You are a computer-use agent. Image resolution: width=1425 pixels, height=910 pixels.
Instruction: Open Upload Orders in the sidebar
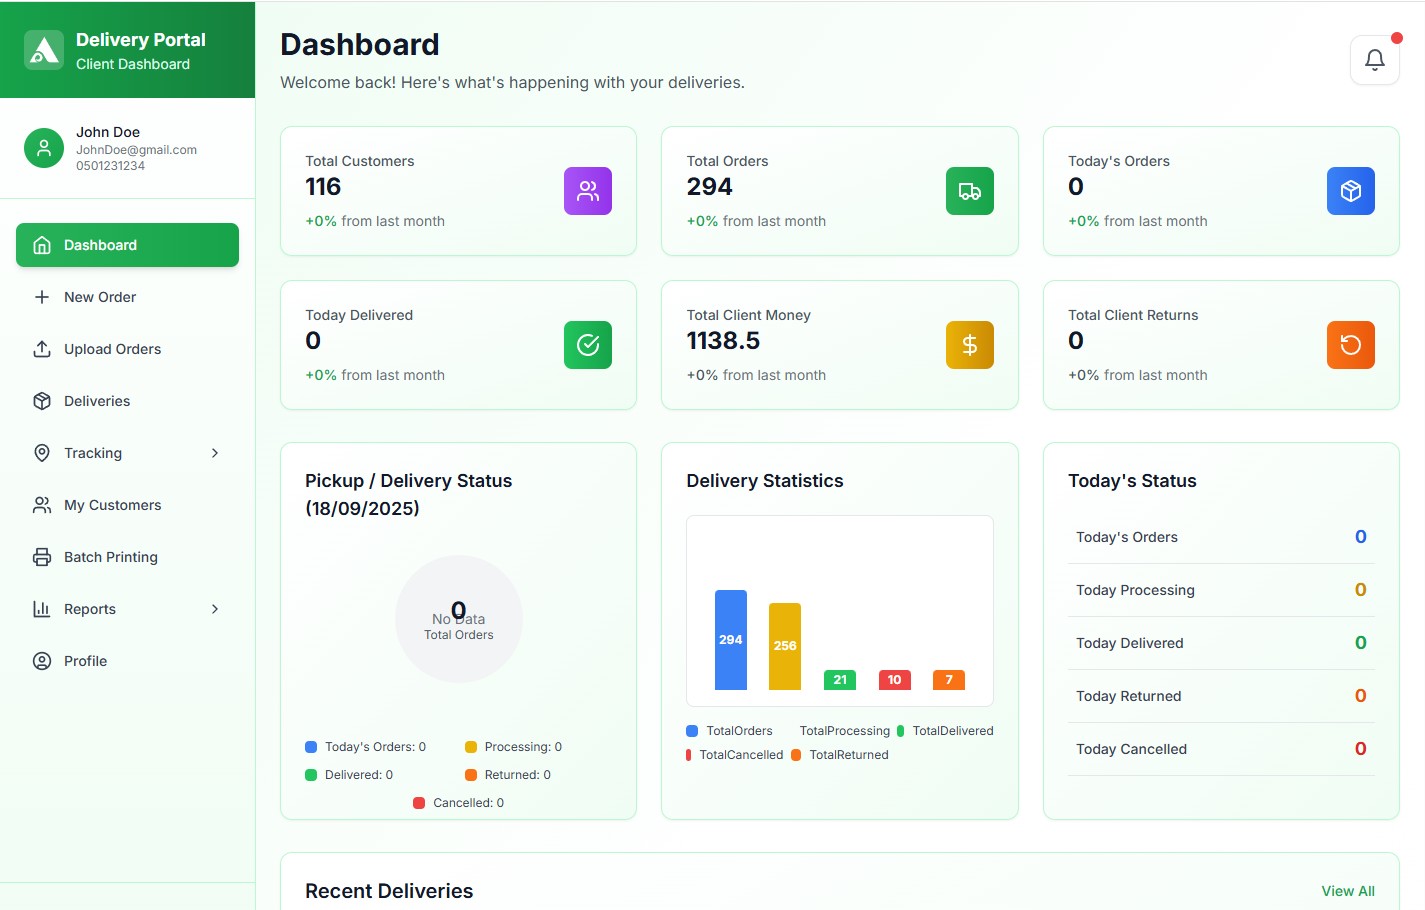[112, 349]
